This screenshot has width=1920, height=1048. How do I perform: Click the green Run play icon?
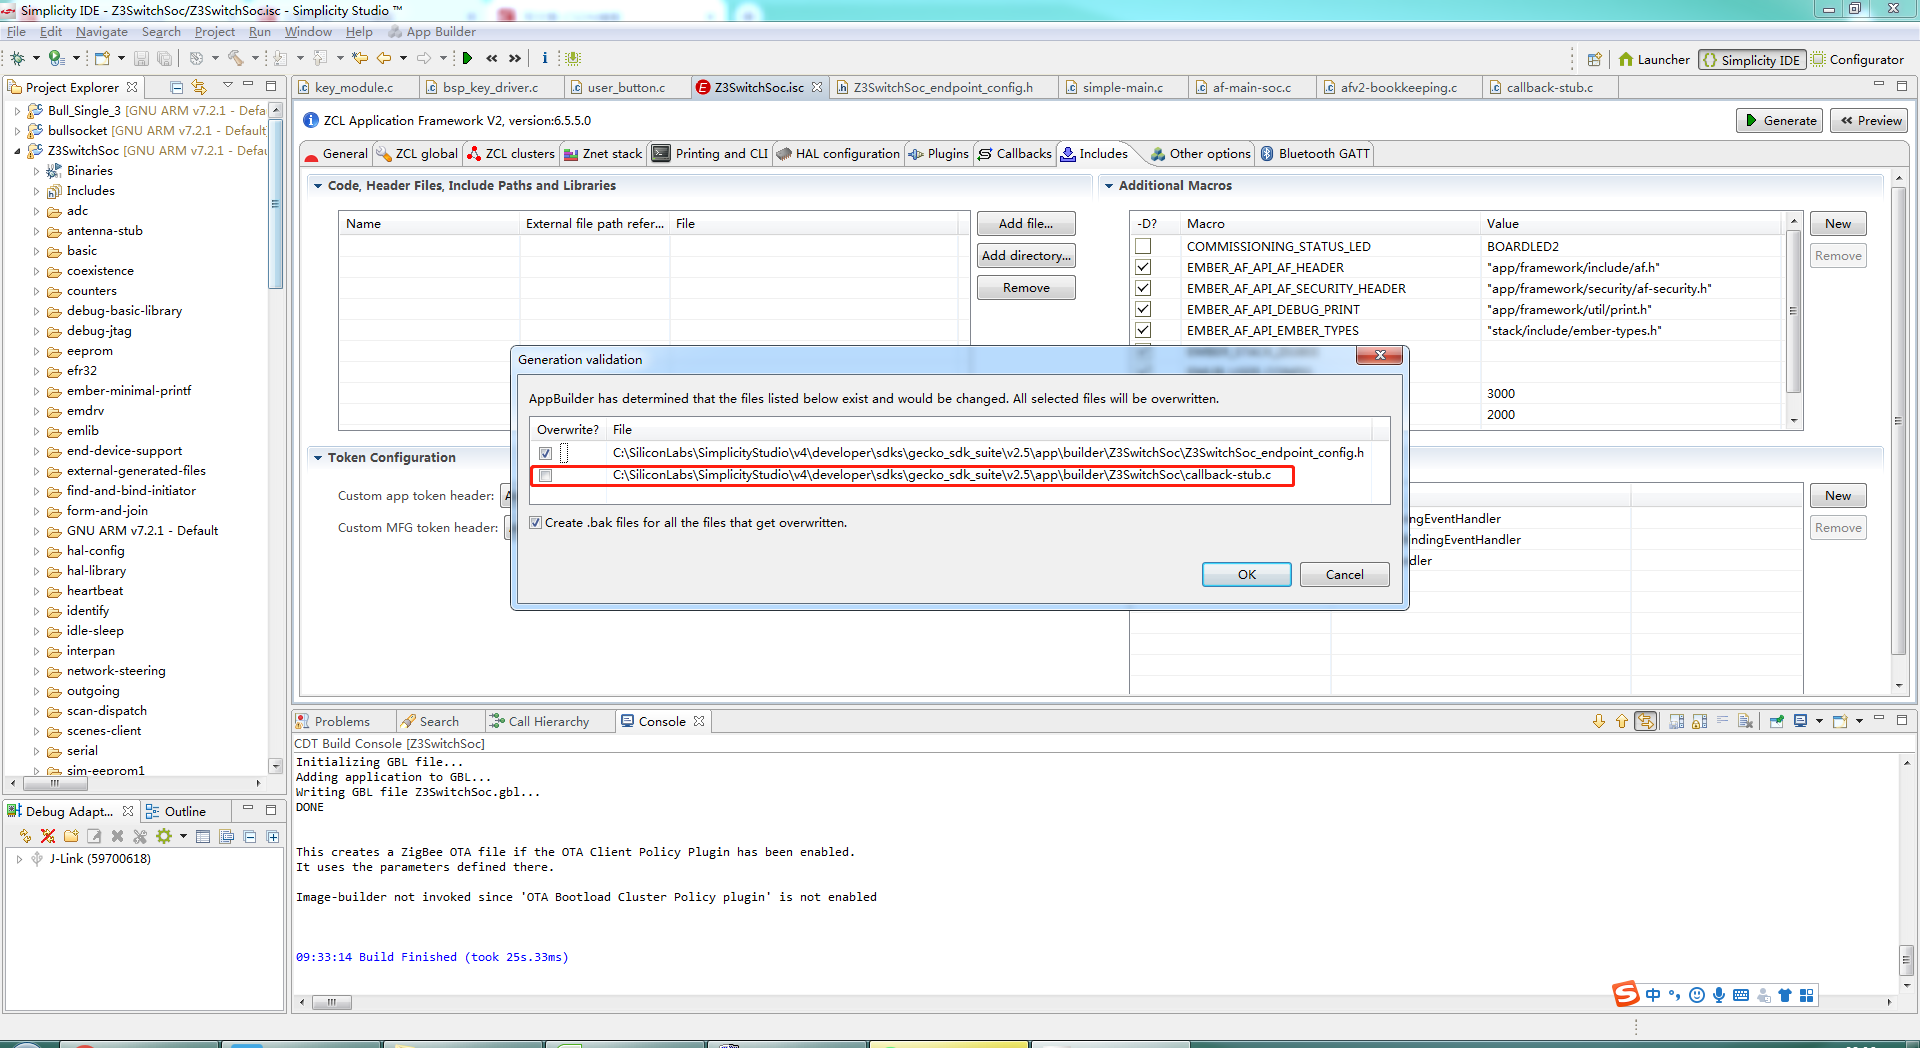(467, 58)
